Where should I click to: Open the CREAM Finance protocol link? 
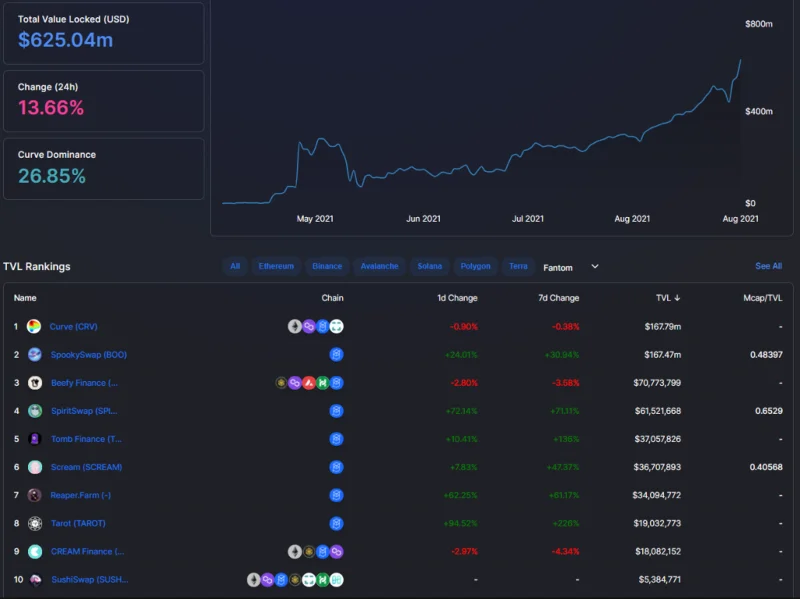click(87, 552)
